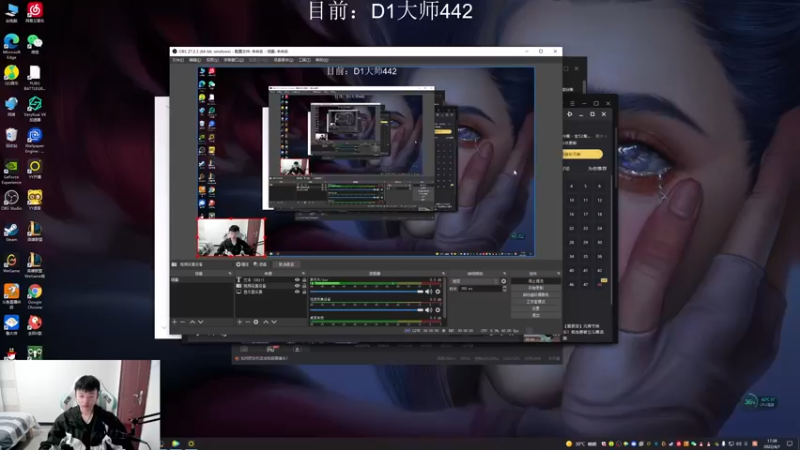800x450 pixels.
Task: Click the transition duration input field
Action: click(480, 289)
